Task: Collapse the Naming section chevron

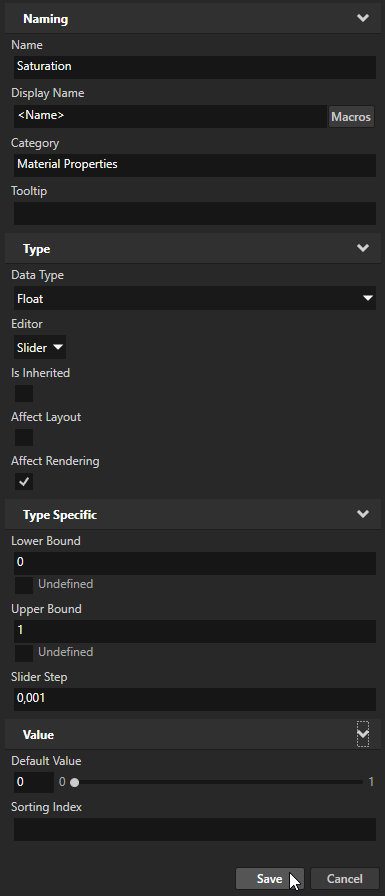Action: (363, 18)
